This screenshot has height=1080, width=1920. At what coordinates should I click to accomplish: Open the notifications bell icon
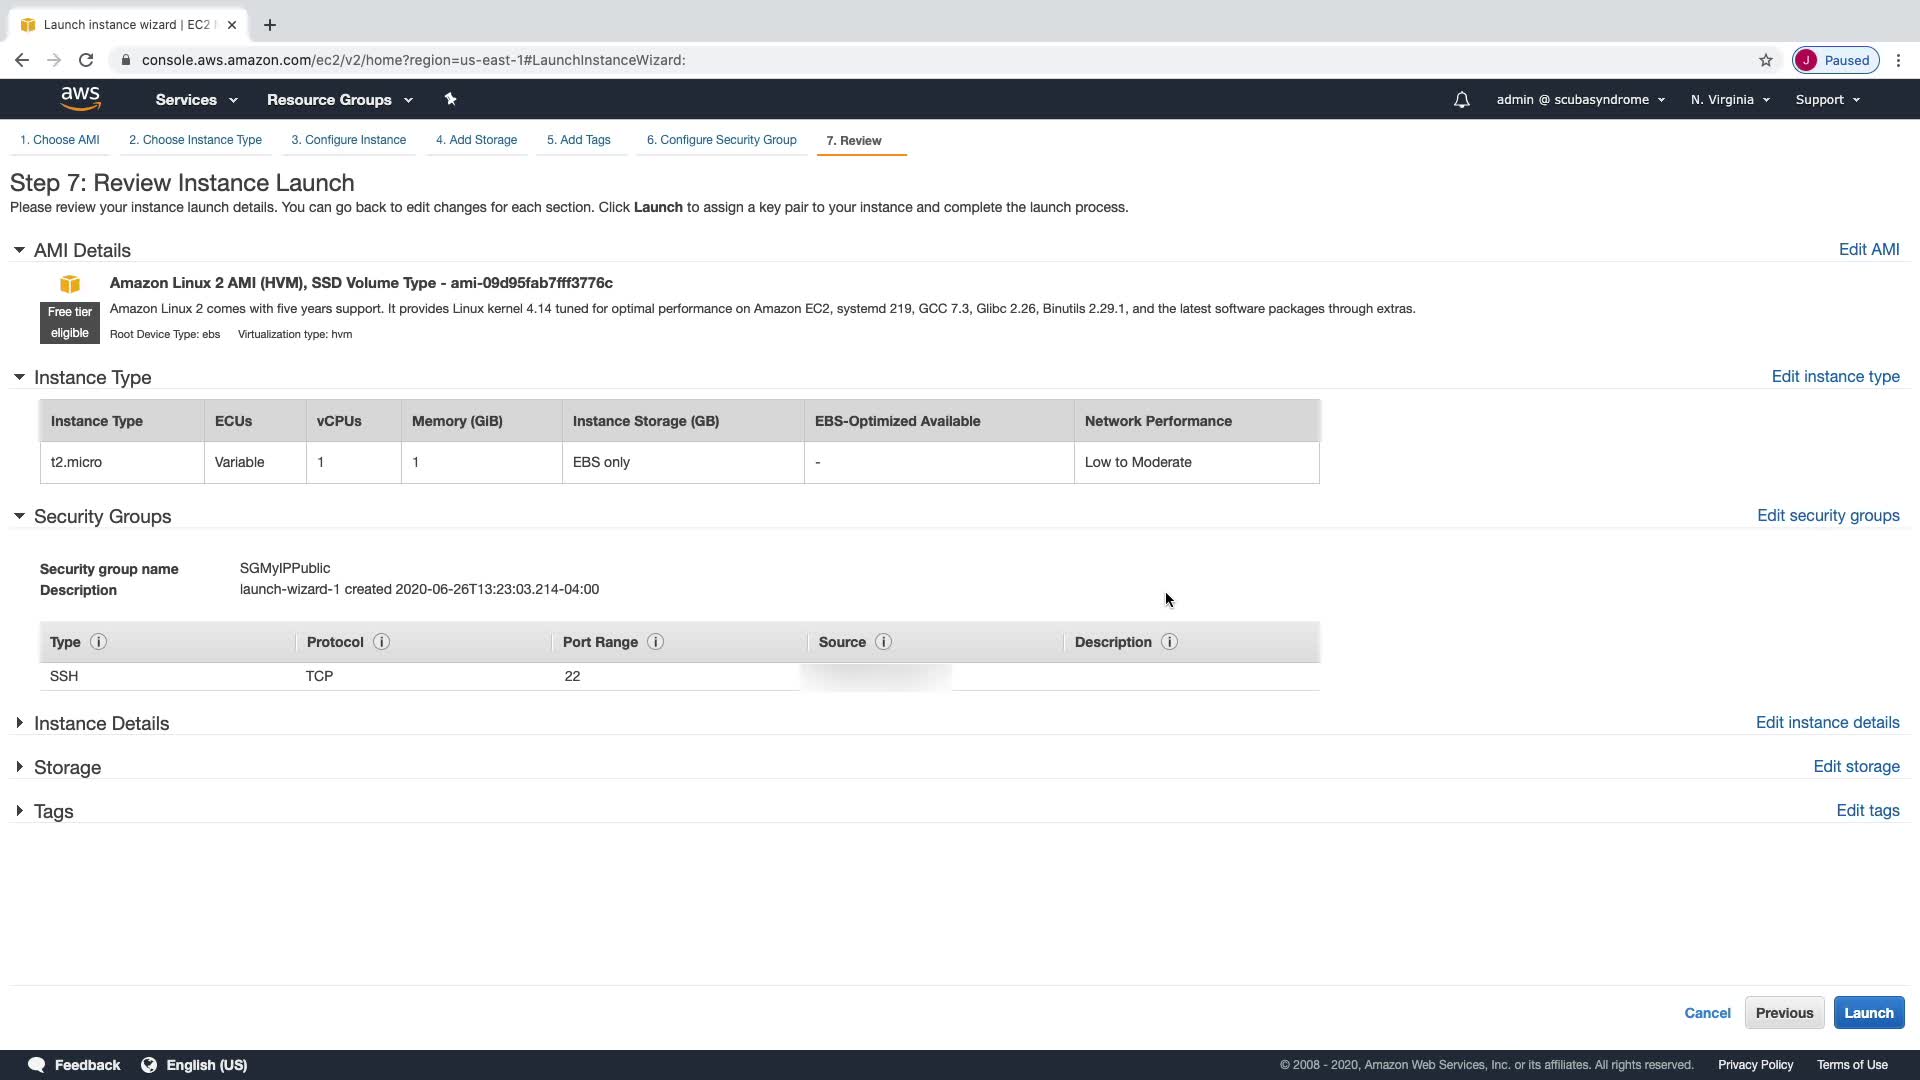point(1461,100)
